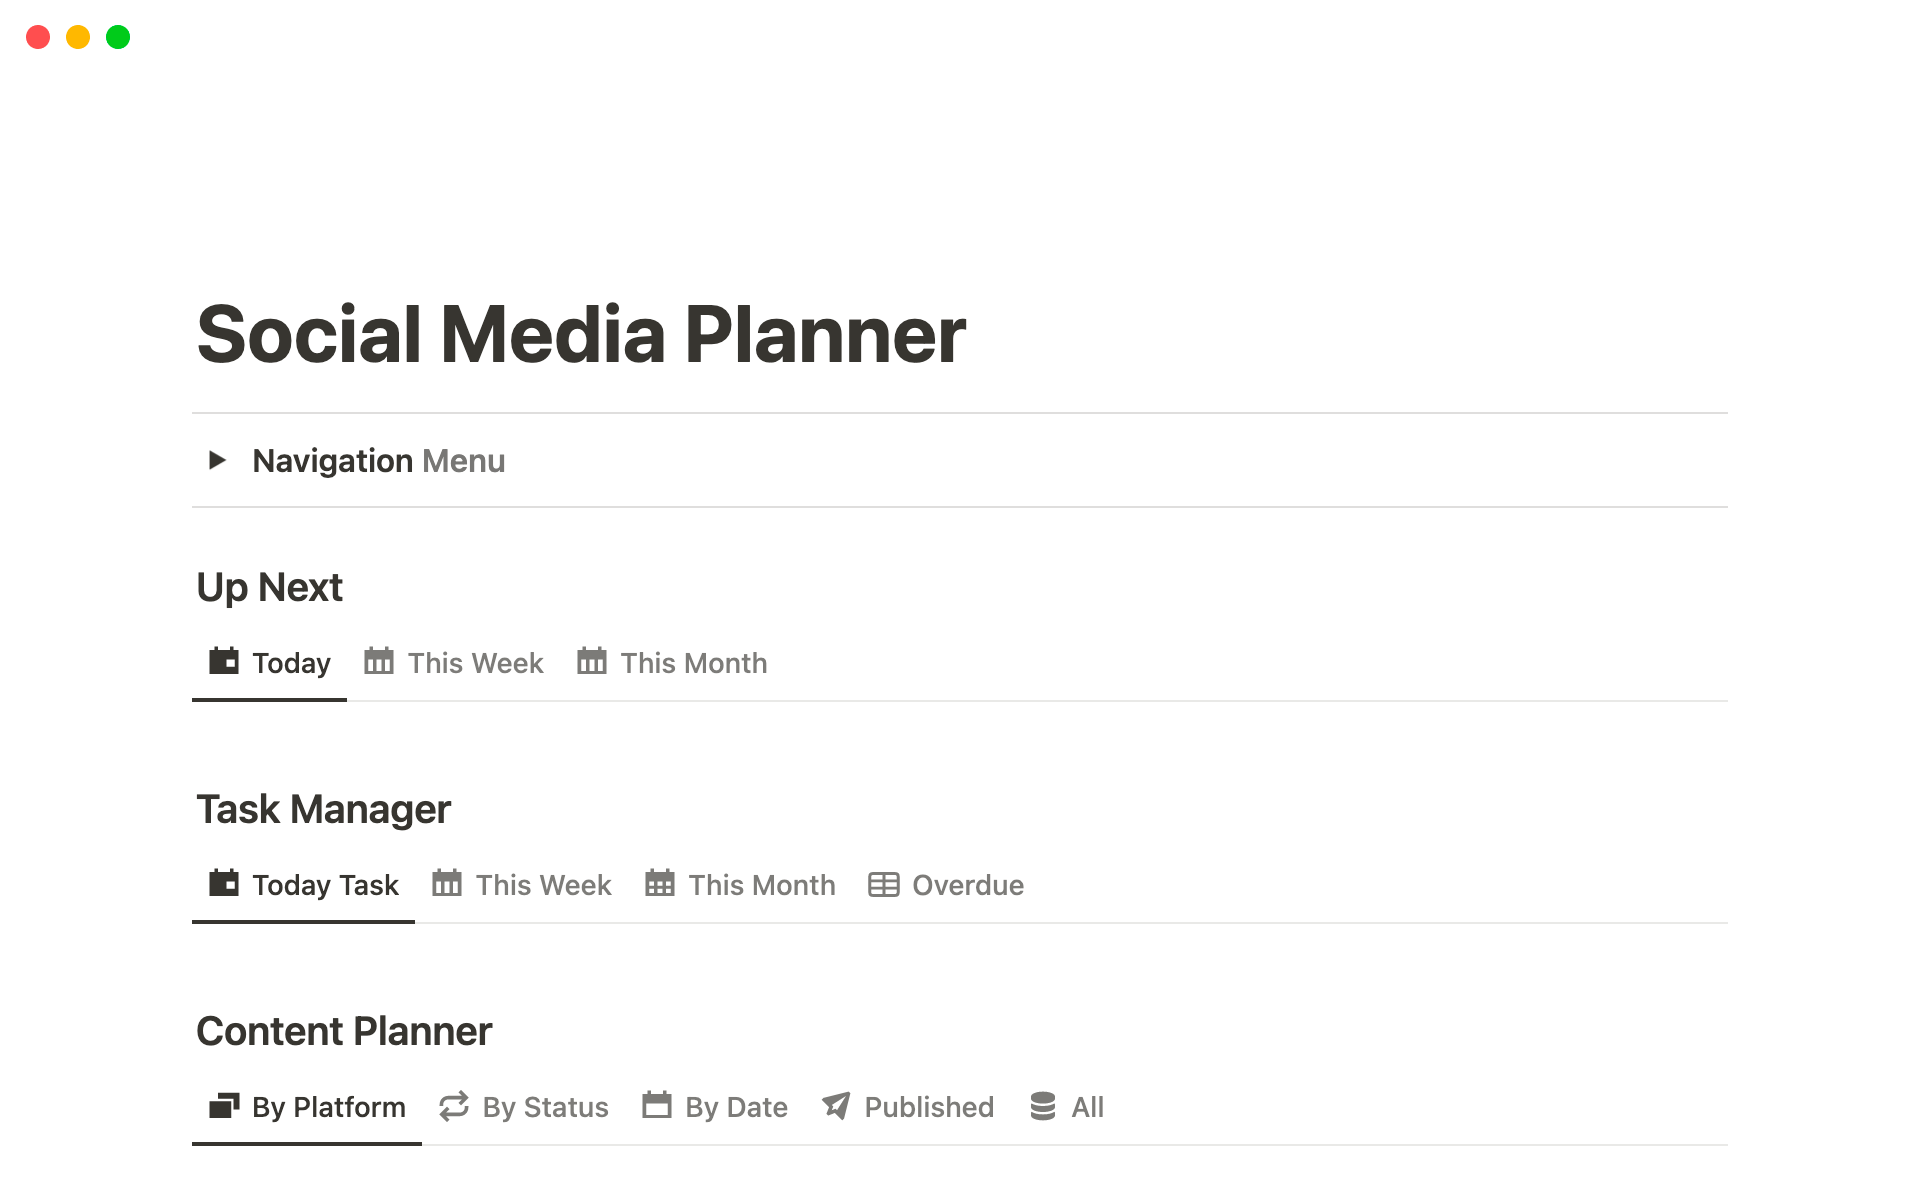Screen dimensions: 1920x1200
Task: Open This Month tab in Task Manager
Action: point(761,885)
